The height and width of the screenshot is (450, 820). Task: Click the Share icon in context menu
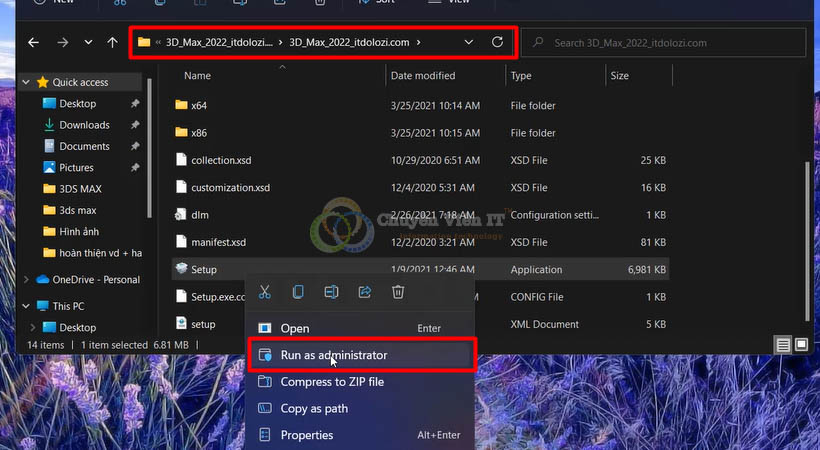point(365,292)
